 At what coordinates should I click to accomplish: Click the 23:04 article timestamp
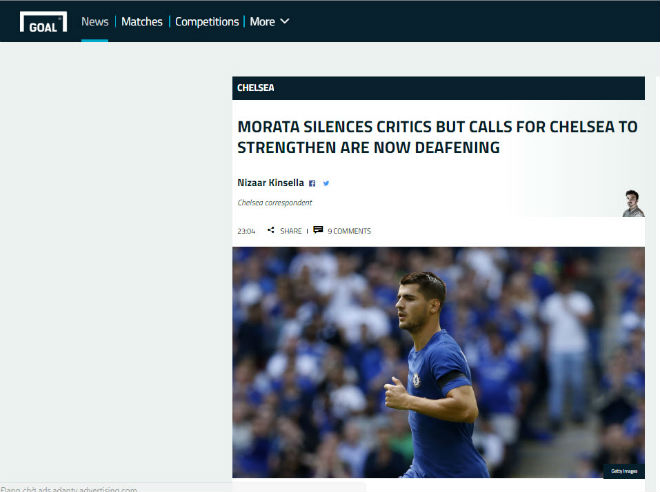(246, 231)
